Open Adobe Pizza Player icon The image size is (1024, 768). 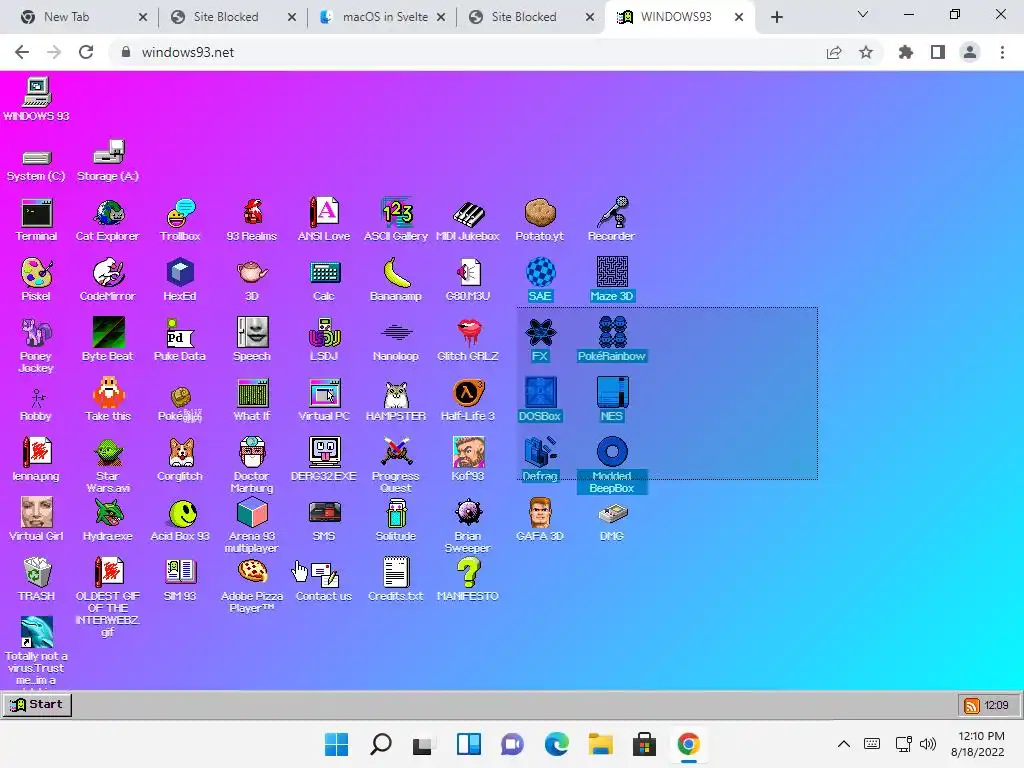click(x=252, y=585)
